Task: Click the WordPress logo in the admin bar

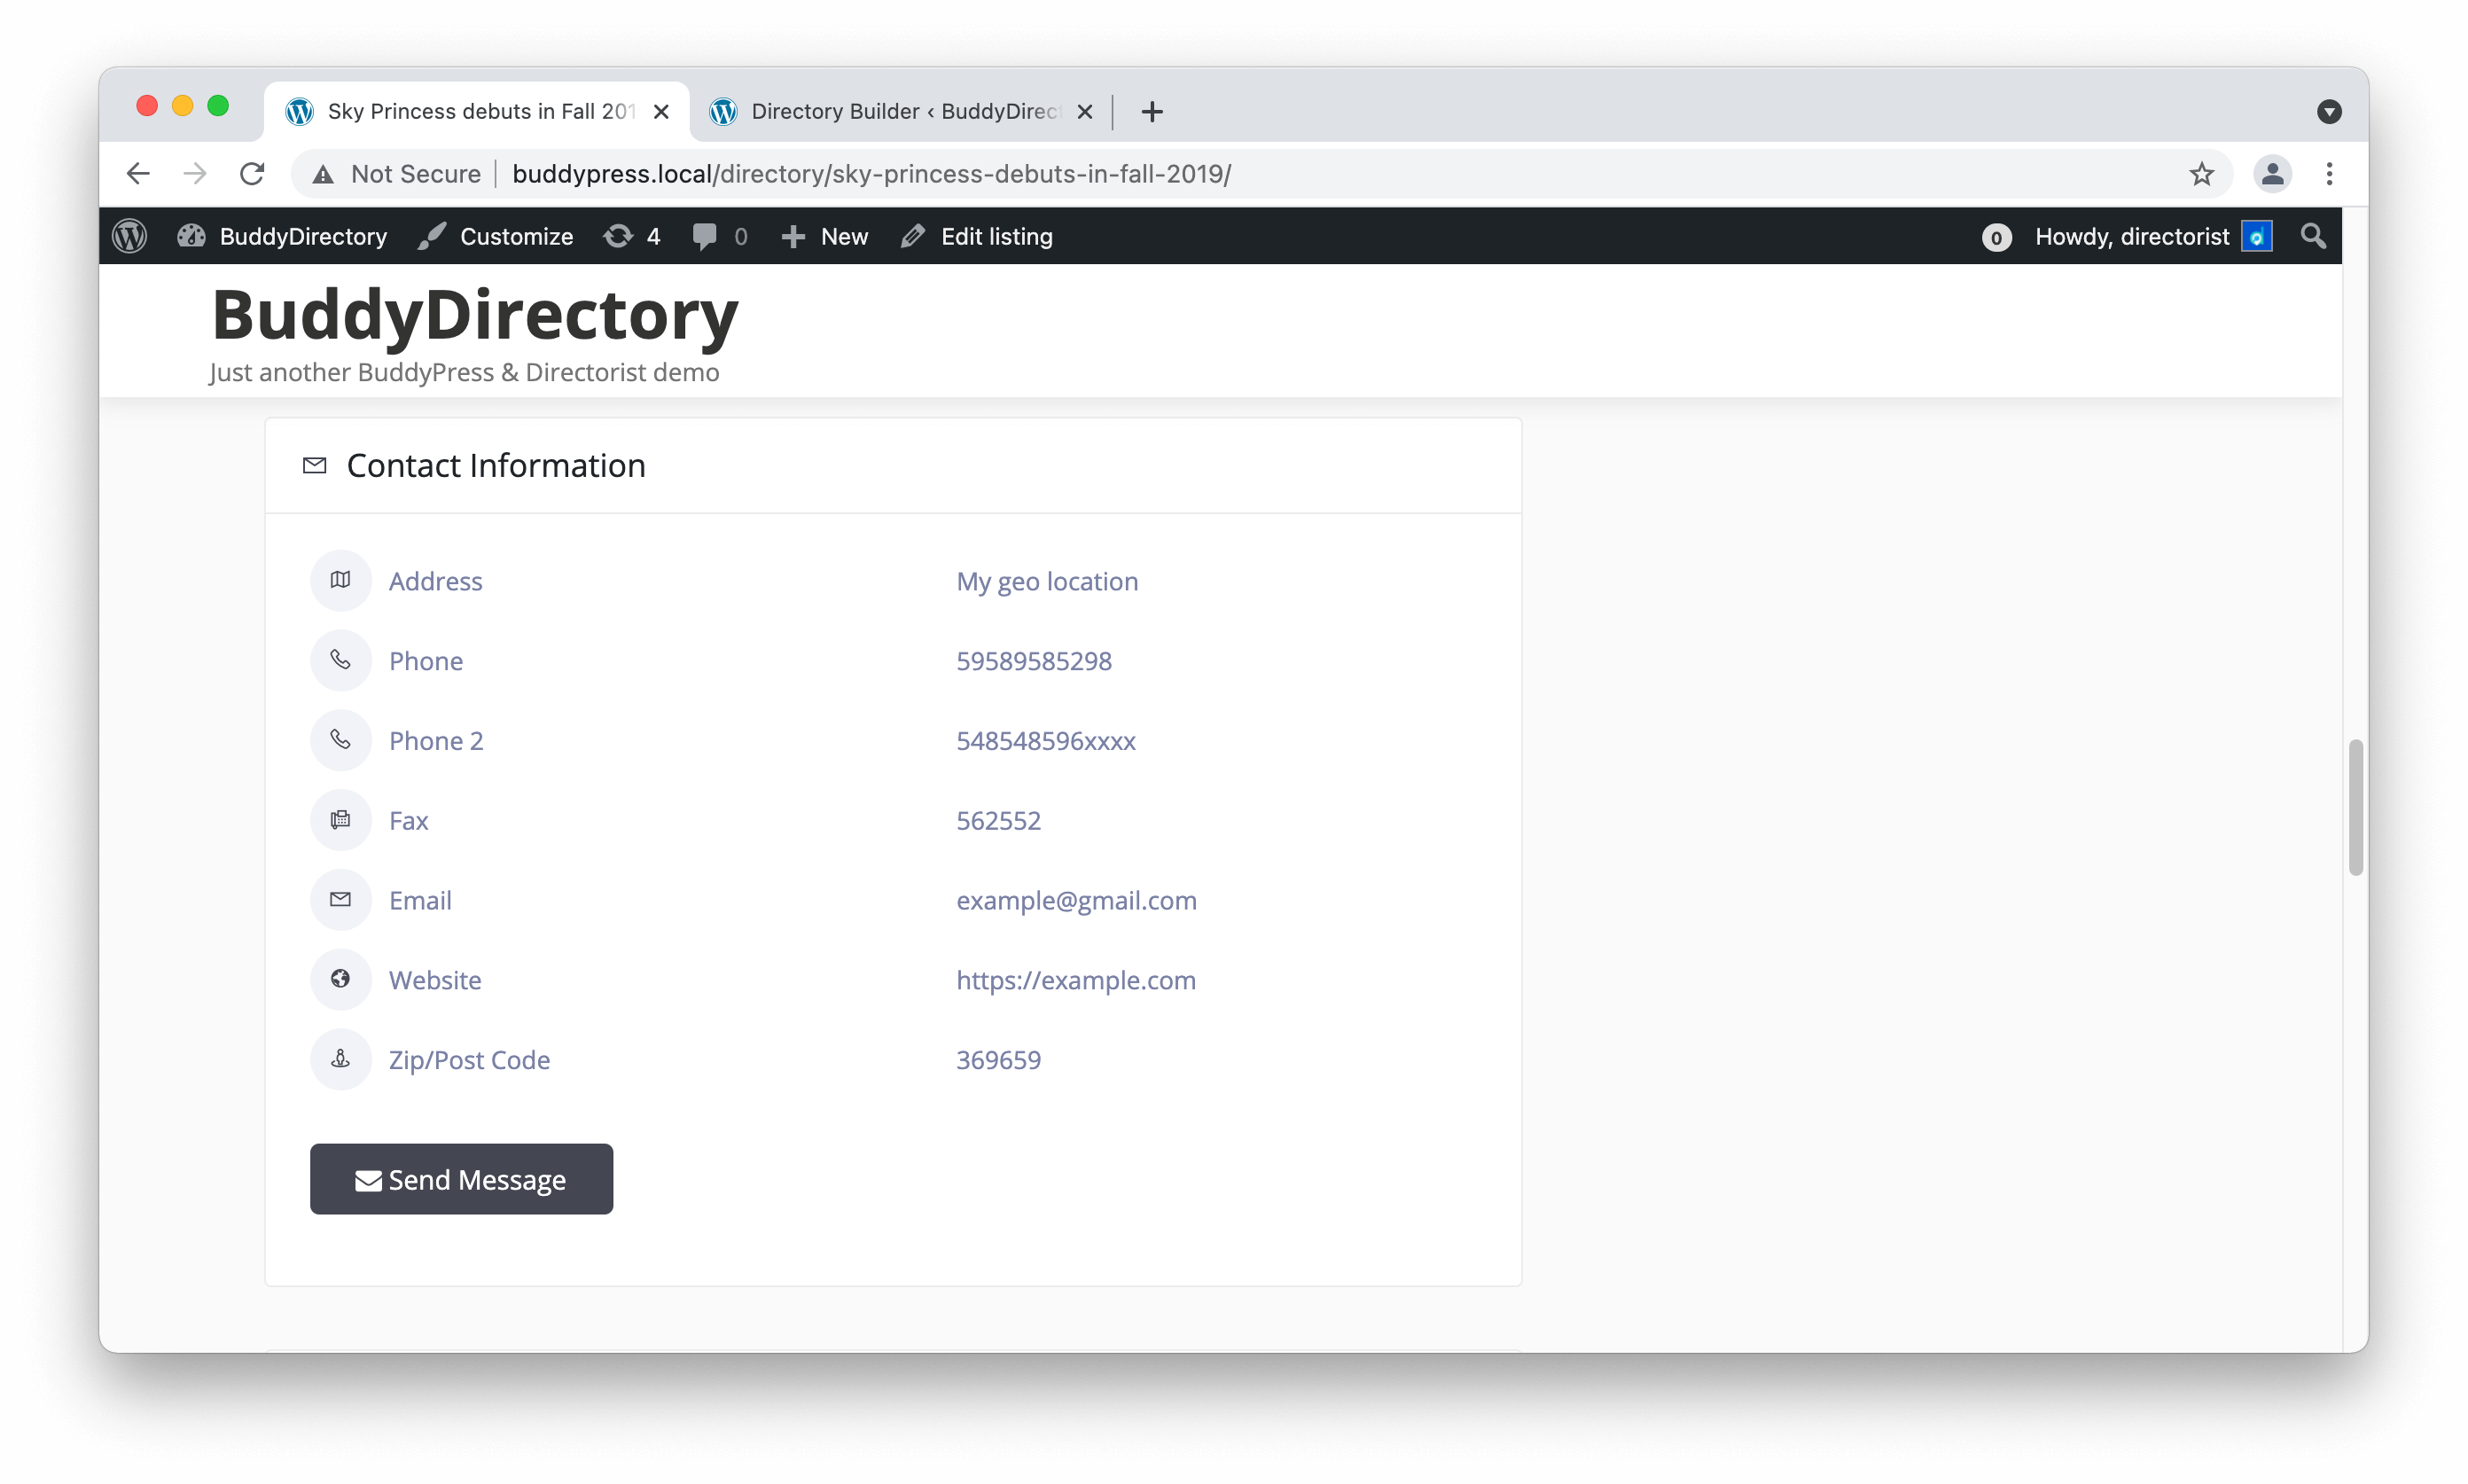Action: coord(129,236)
